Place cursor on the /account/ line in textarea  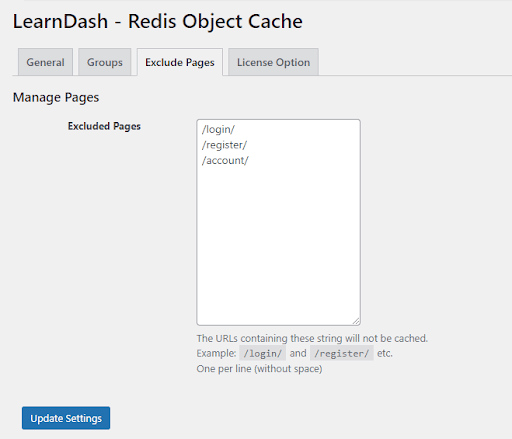(x=225, y=160)
